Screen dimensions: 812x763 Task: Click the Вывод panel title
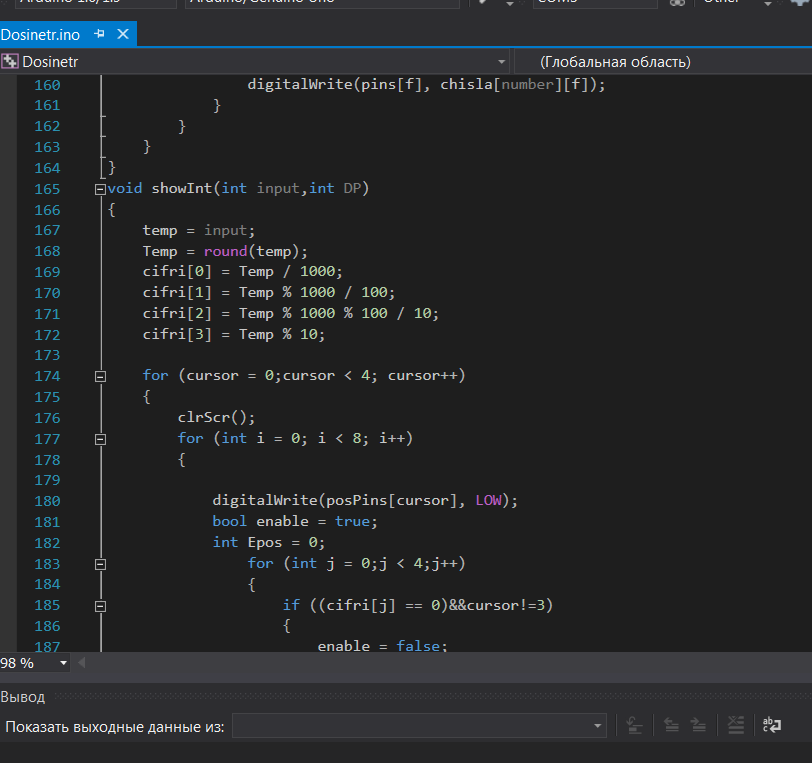[23, 697]
